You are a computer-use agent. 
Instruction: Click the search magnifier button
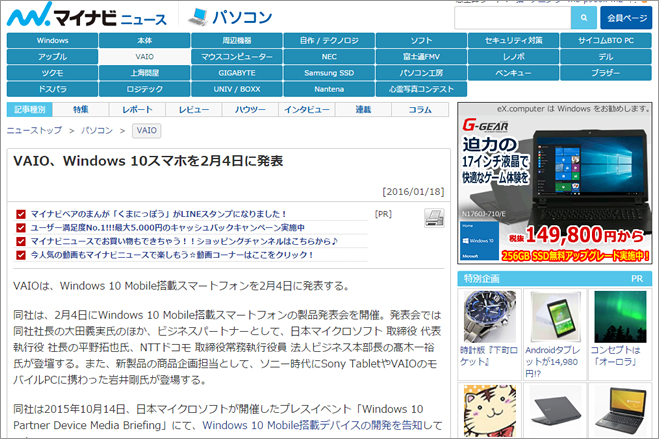[x=584, y=18]
